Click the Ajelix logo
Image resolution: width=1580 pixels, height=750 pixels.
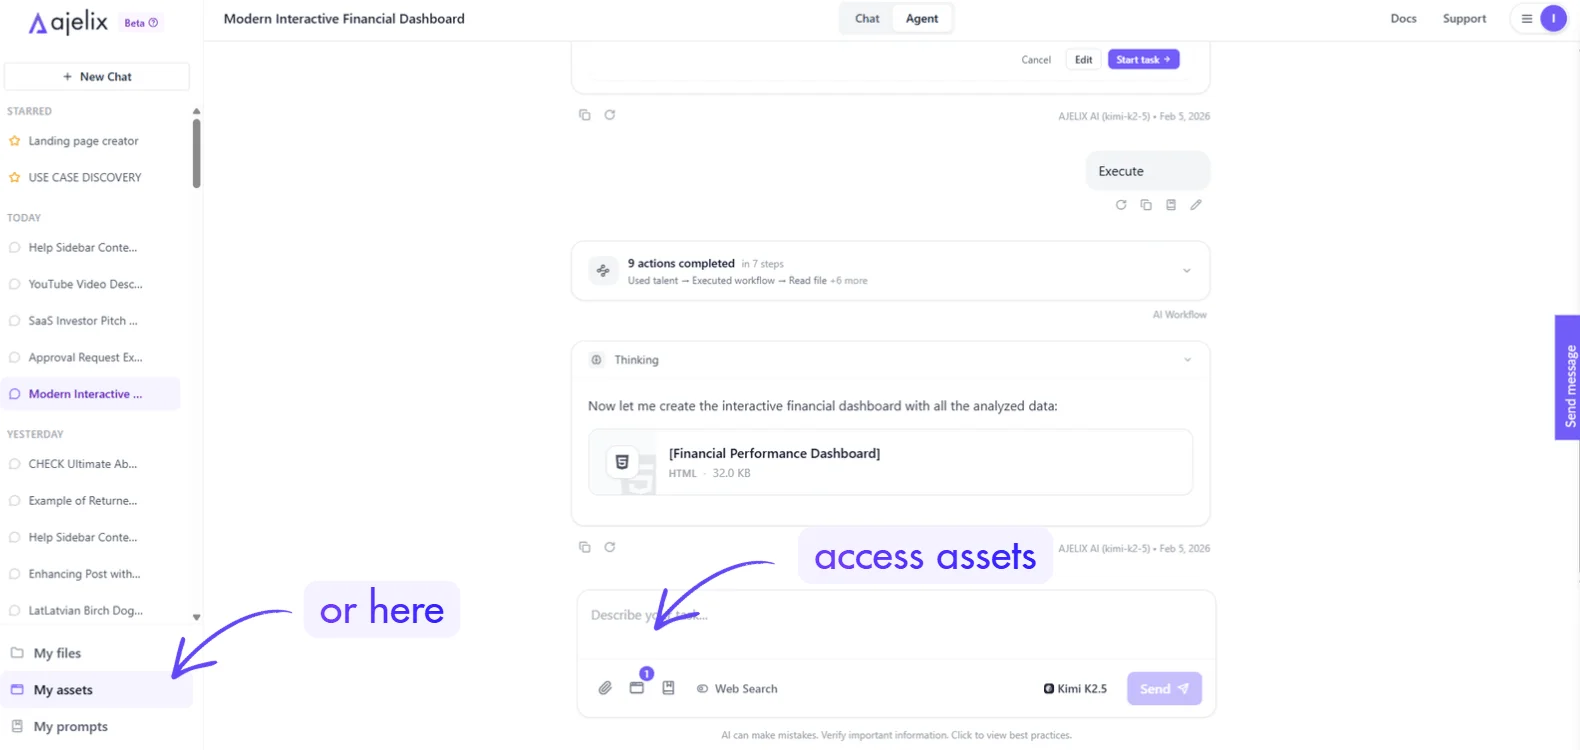click(x=68, y=22)
